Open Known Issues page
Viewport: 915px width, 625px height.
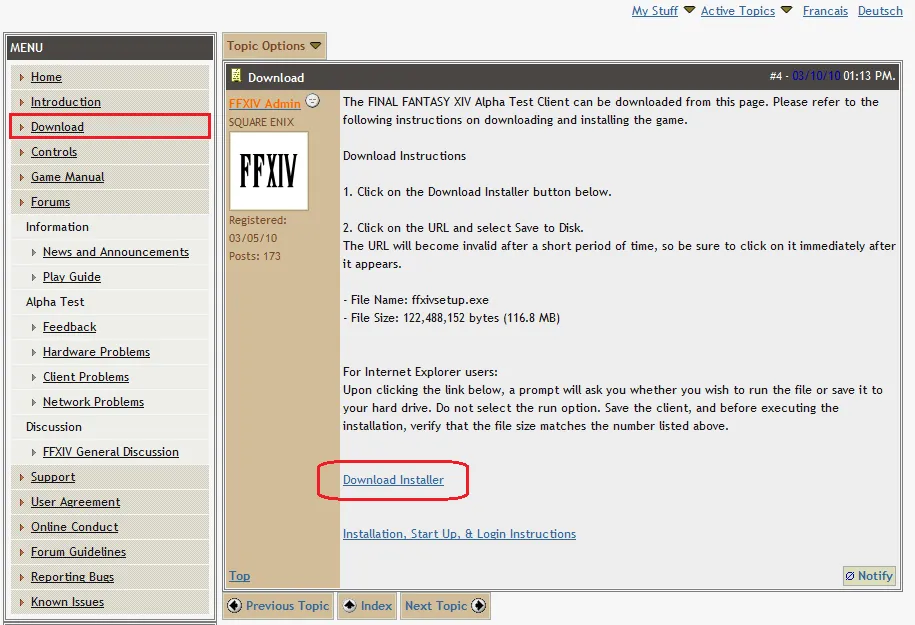click(67, 602)
